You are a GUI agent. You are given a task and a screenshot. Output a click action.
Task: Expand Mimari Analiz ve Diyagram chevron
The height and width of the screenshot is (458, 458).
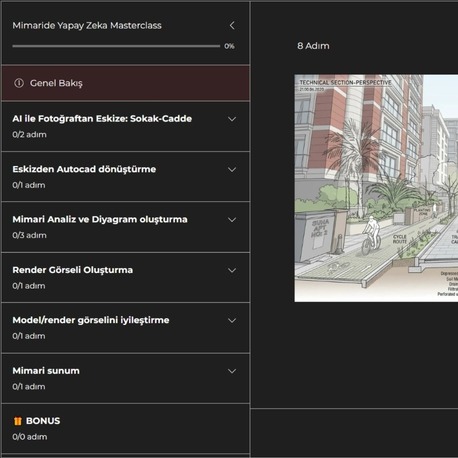232,220
